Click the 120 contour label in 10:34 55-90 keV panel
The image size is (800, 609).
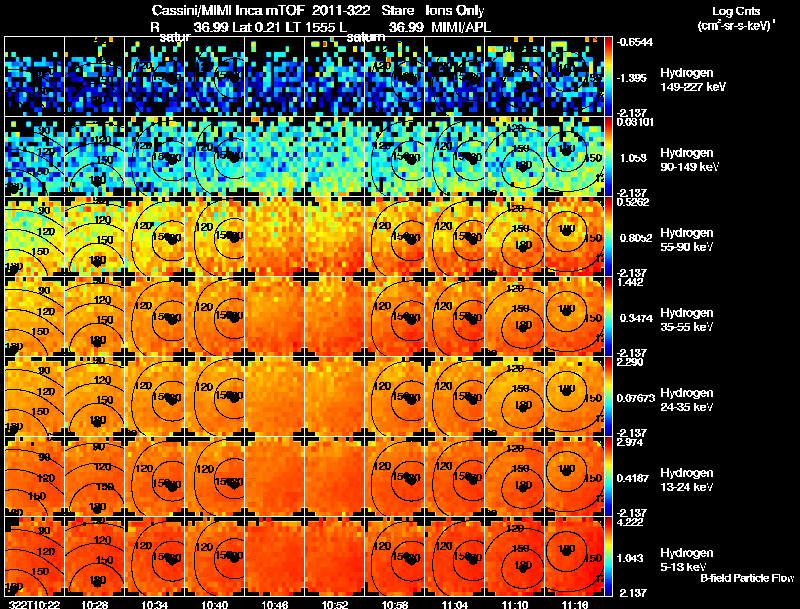tap(144, 225)
